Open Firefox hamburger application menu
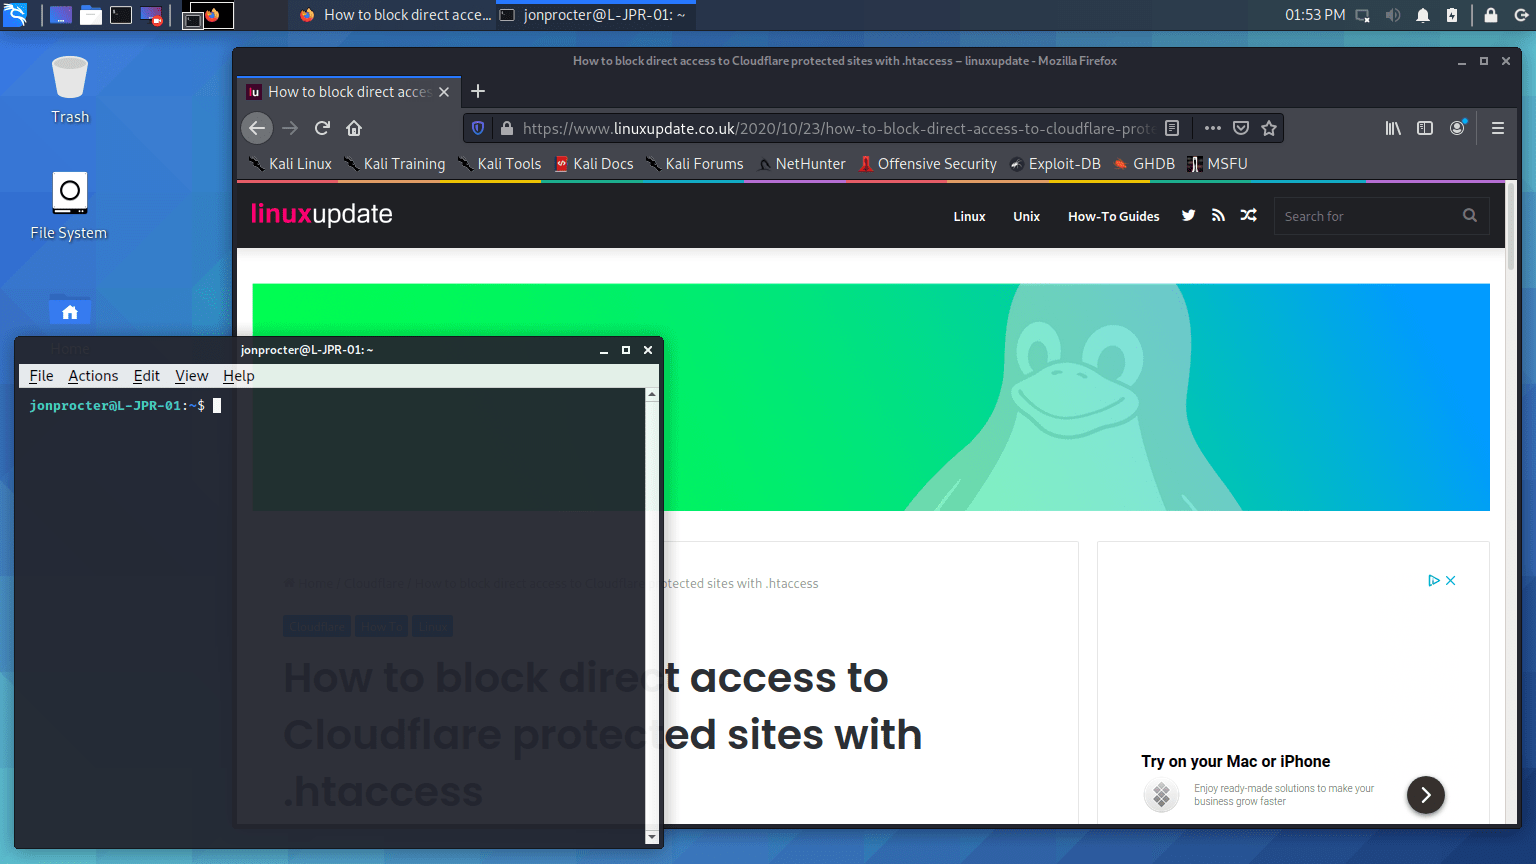The height and width of the screenshot is (864, 1536). [1498, 128]
